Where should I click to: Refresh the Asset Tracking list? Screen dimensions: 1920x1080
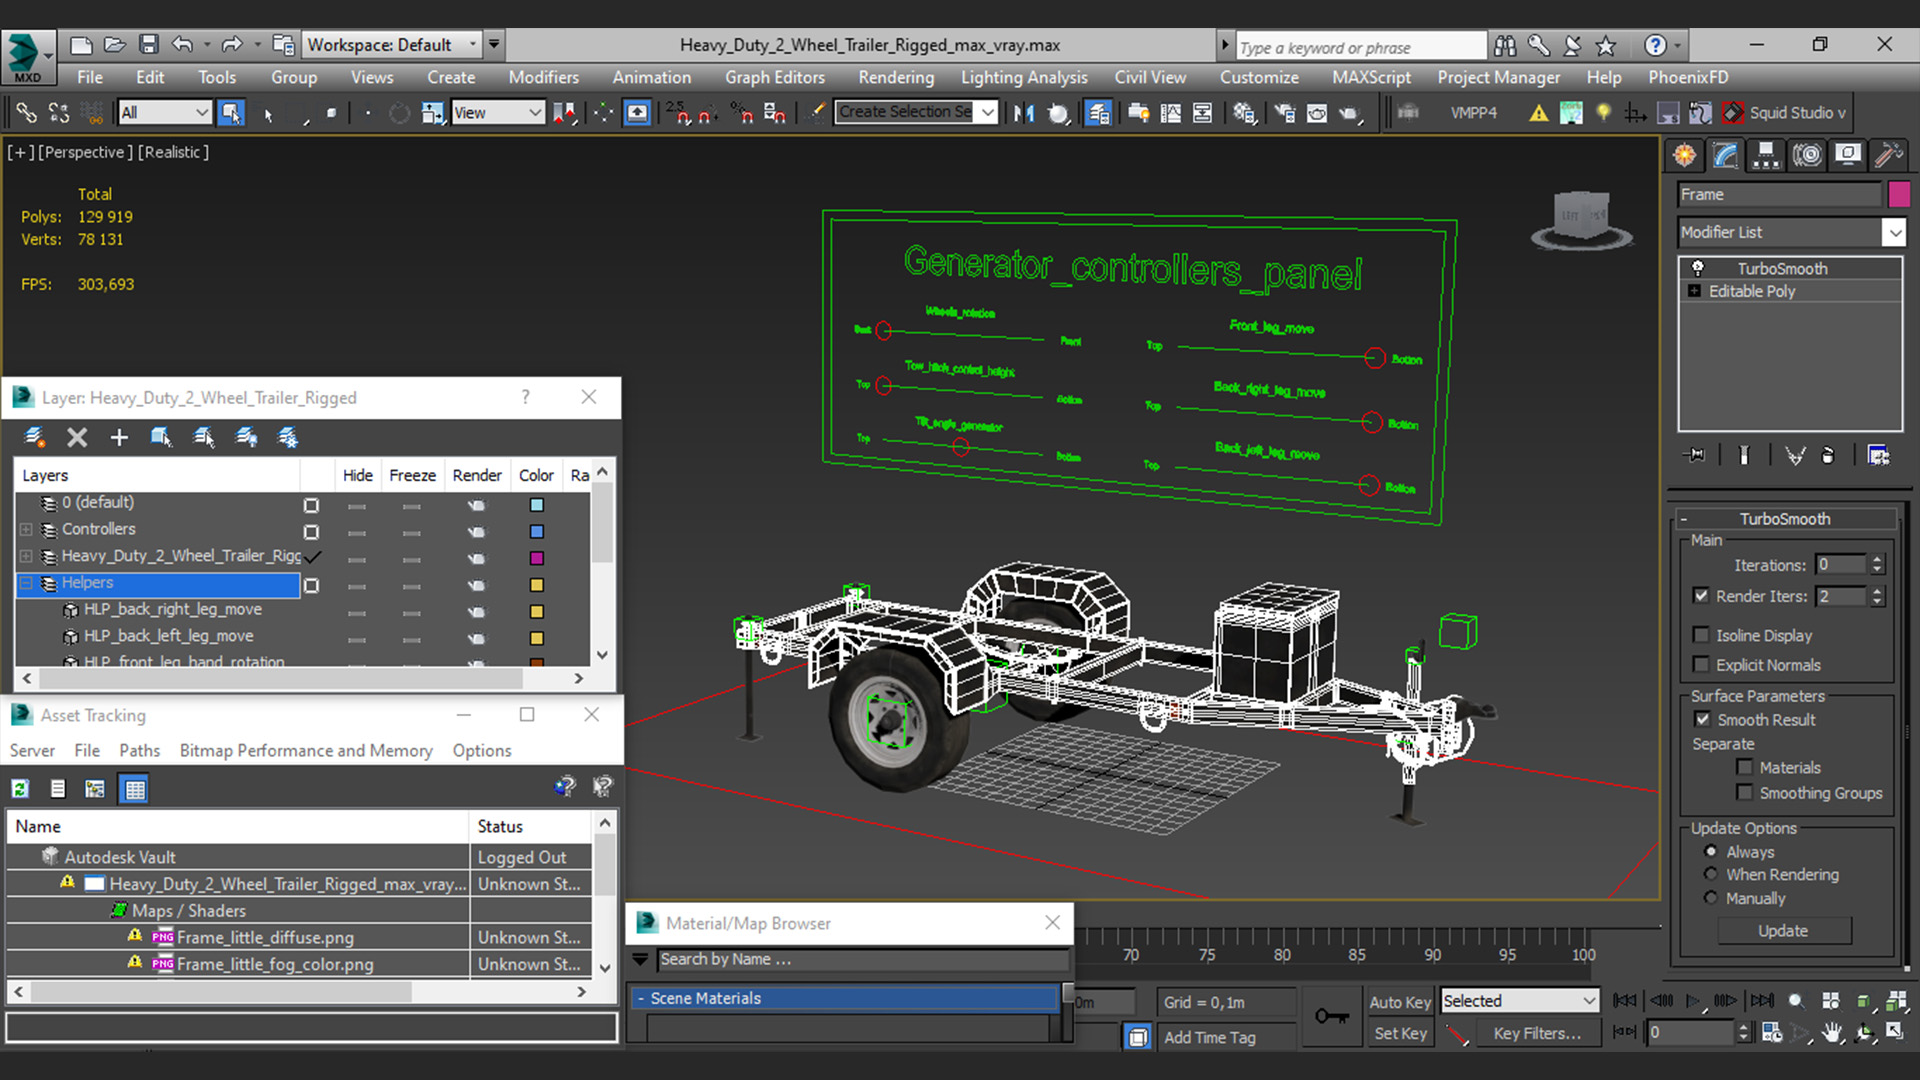click(x=20, y=789)
